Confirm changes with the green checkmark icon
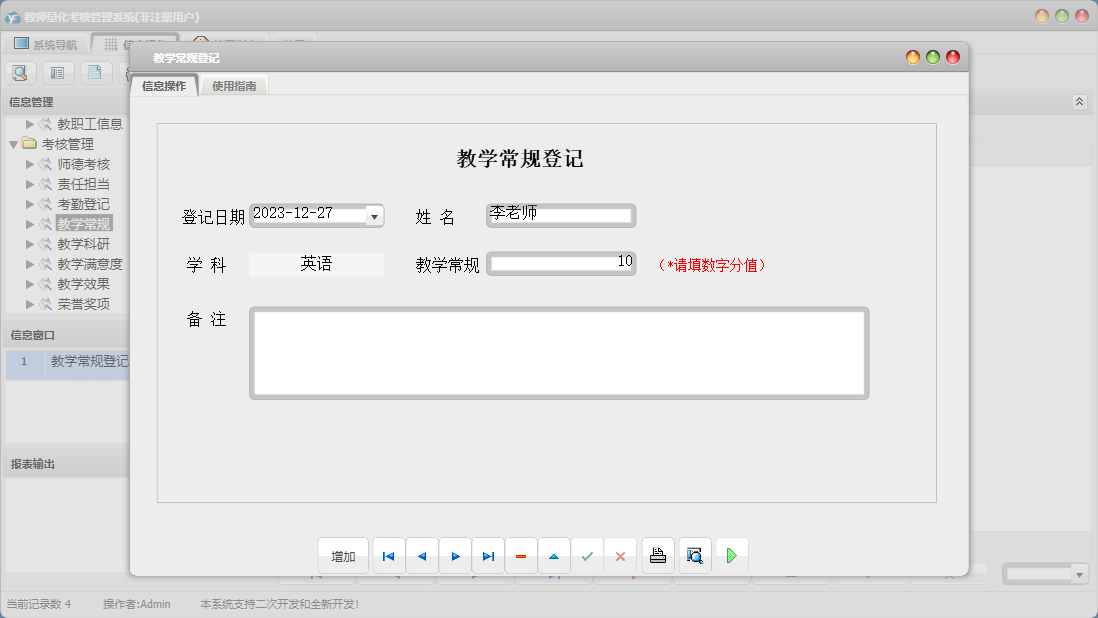Viewport: 1098px width, 618px height. (587, 555)
